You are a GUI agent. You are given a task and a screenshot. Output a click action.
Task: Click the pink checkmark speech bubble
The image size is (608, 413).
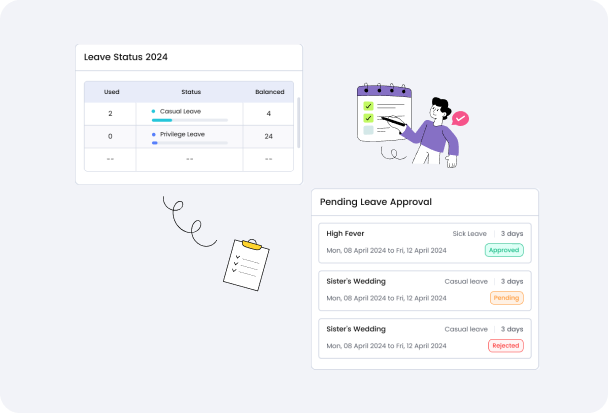click(x=460, y=118)
